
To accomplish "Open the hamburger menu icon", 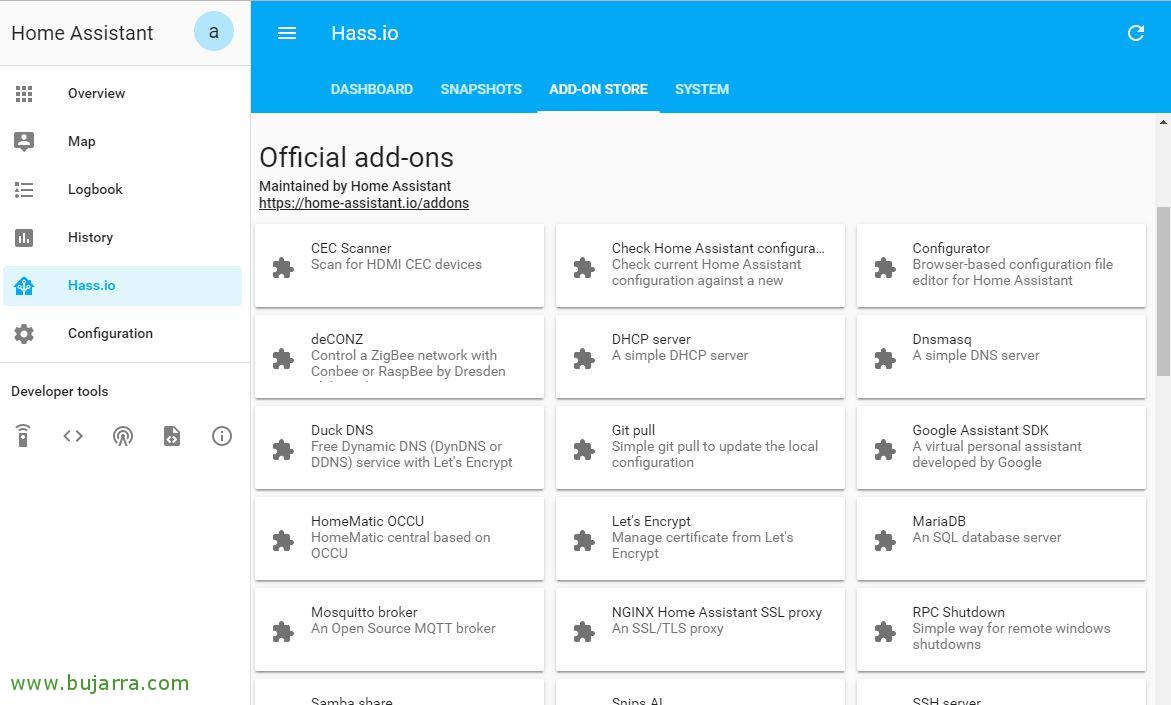I will click(x=287, y=33).
